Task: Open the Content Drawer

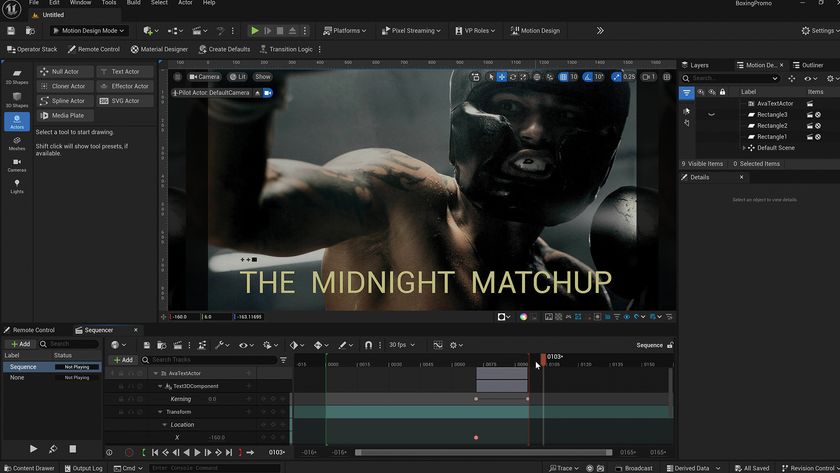Action: coord(29,468)
